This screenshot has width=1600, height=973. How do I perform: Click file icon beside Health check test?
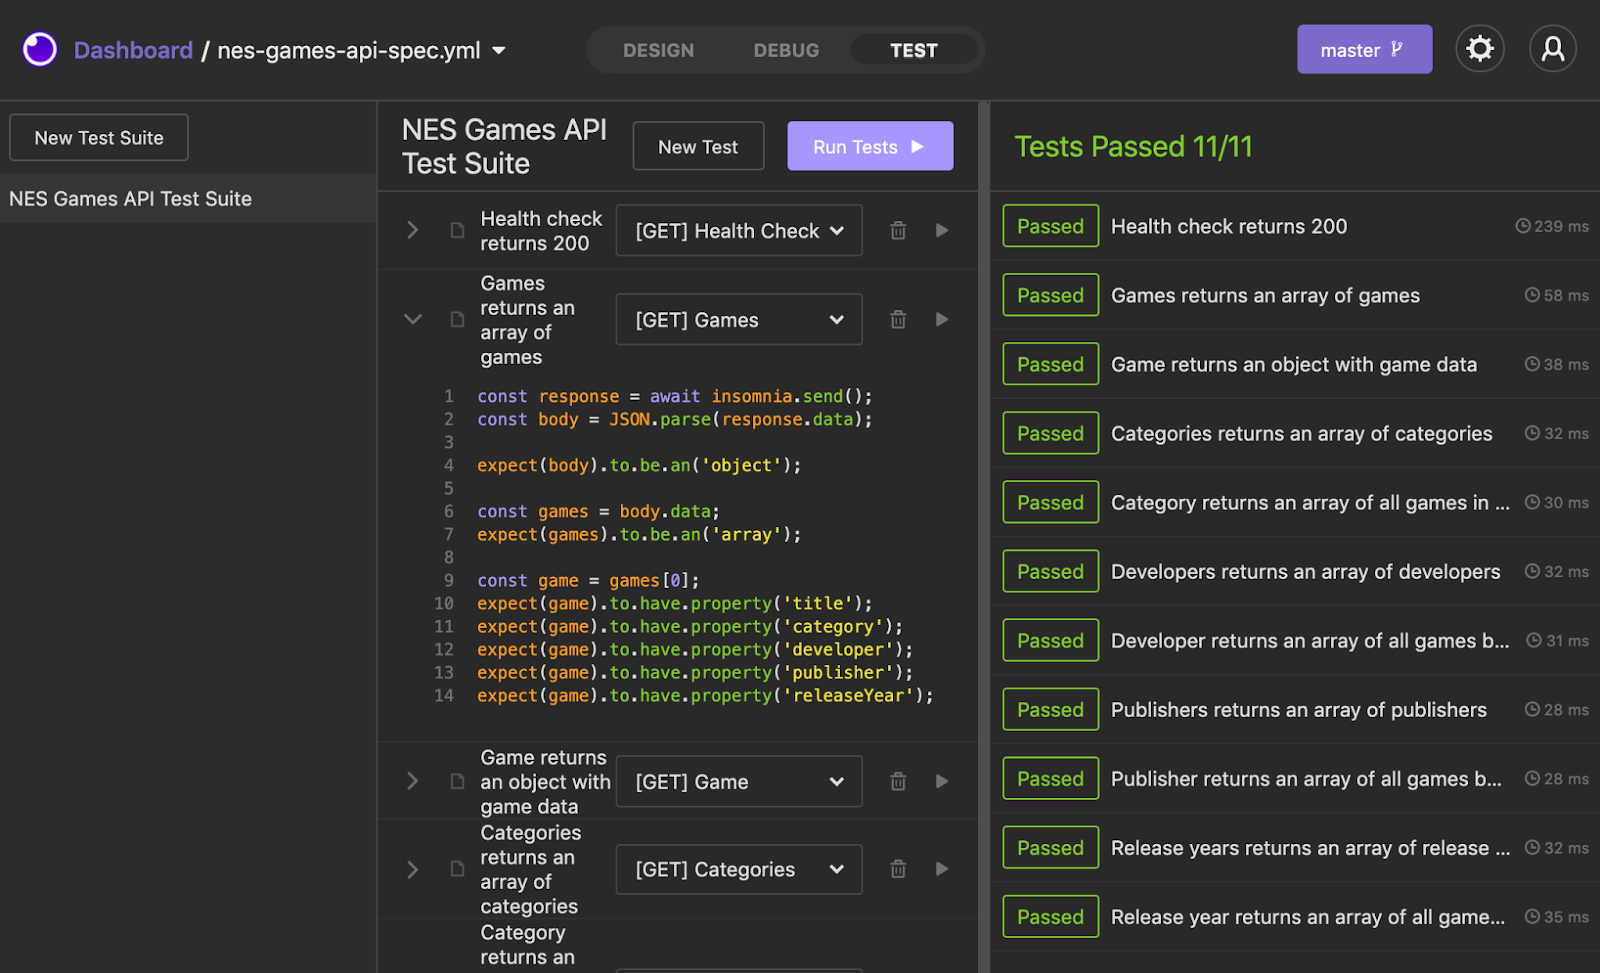coord(457,230)
